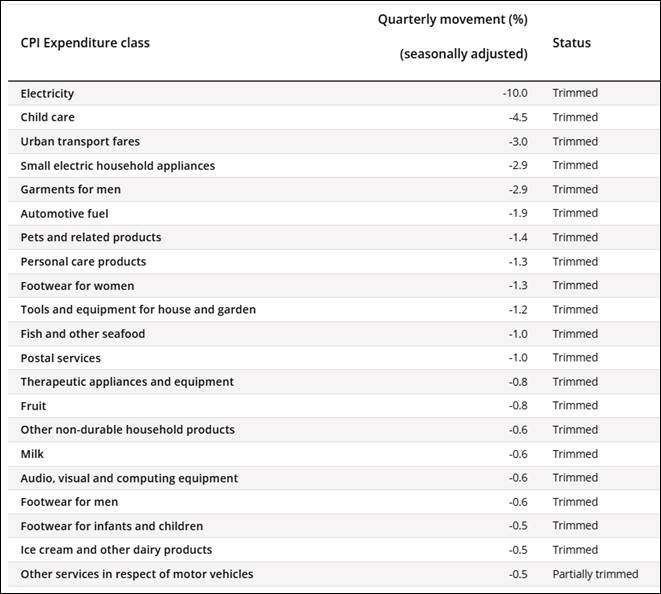
Task: Click the Fish and other seafood label
Action: point(82,334)
